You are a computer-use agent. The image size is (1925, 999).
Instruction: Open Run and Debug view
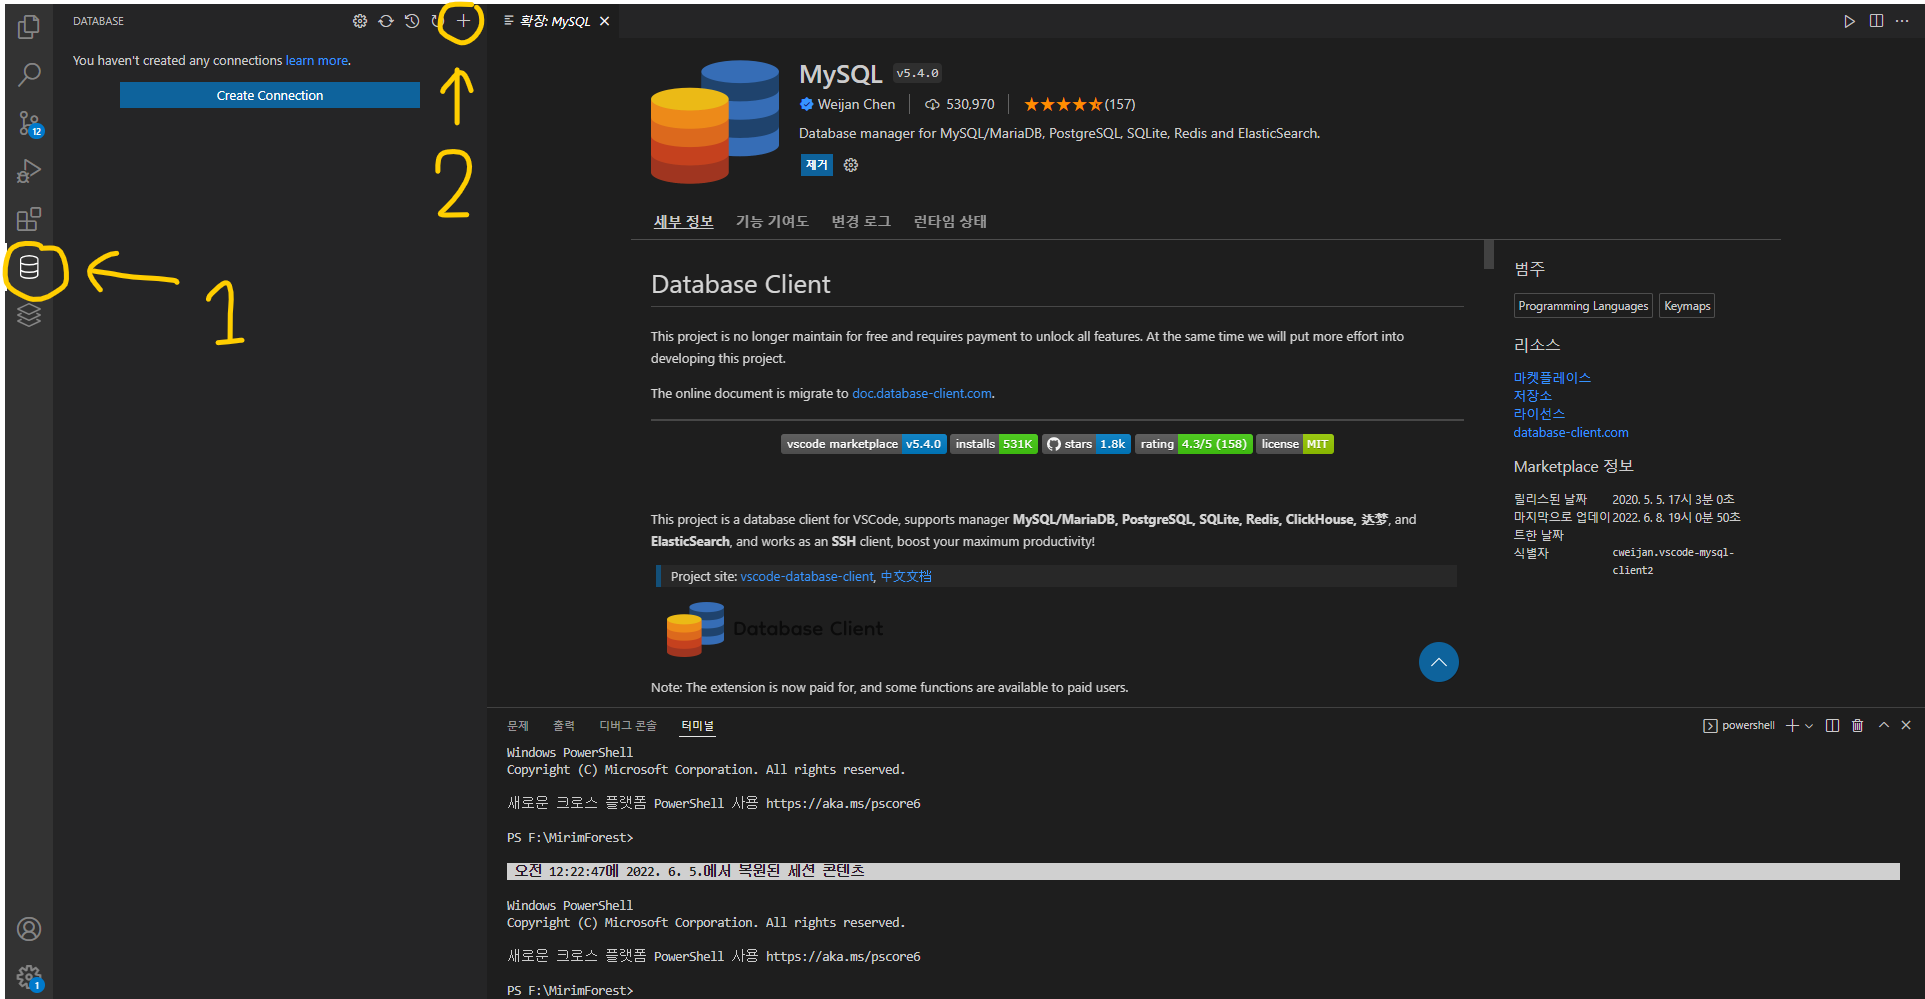[x=29, y=171]
